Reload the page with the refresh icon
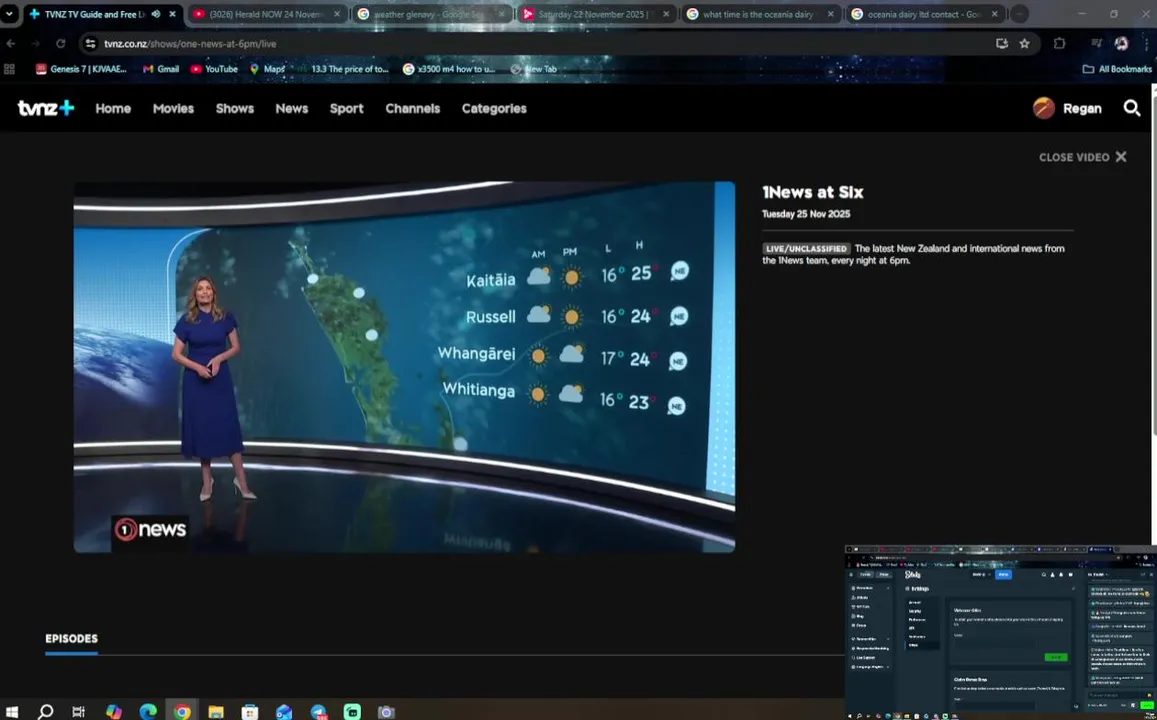1157x720 pixels. (x=61, y=44)
